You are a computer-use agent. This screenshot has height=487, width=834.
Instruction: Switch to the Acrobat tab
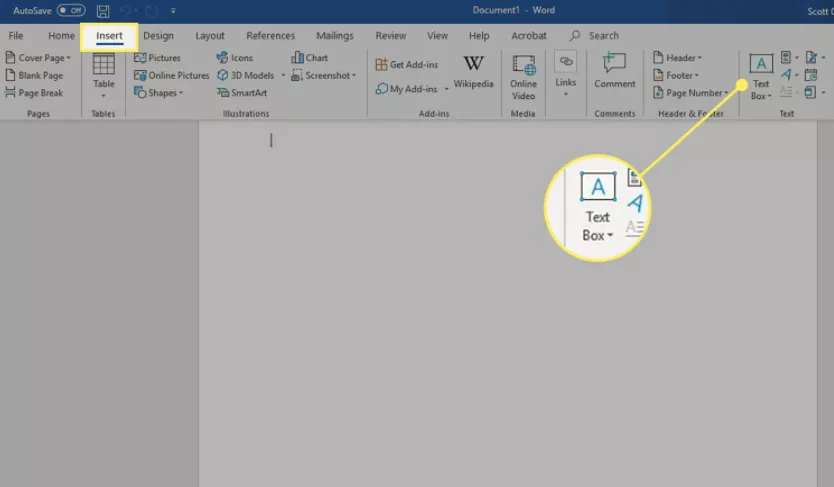coord(529,36)
